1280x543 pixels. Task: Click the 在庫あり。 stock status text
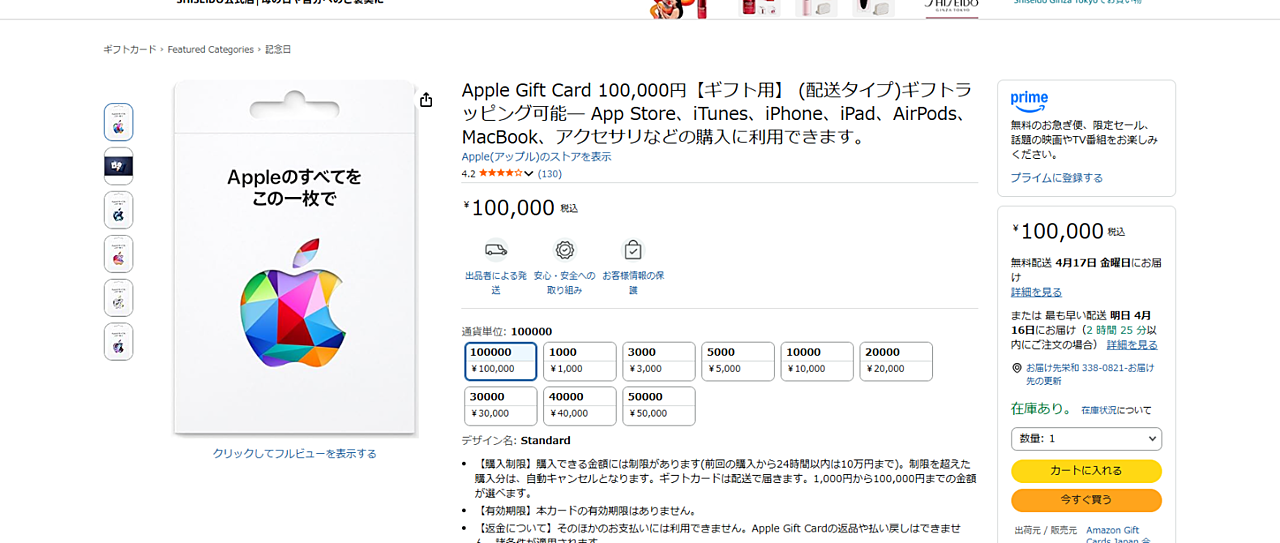[x=1041, y=408]
